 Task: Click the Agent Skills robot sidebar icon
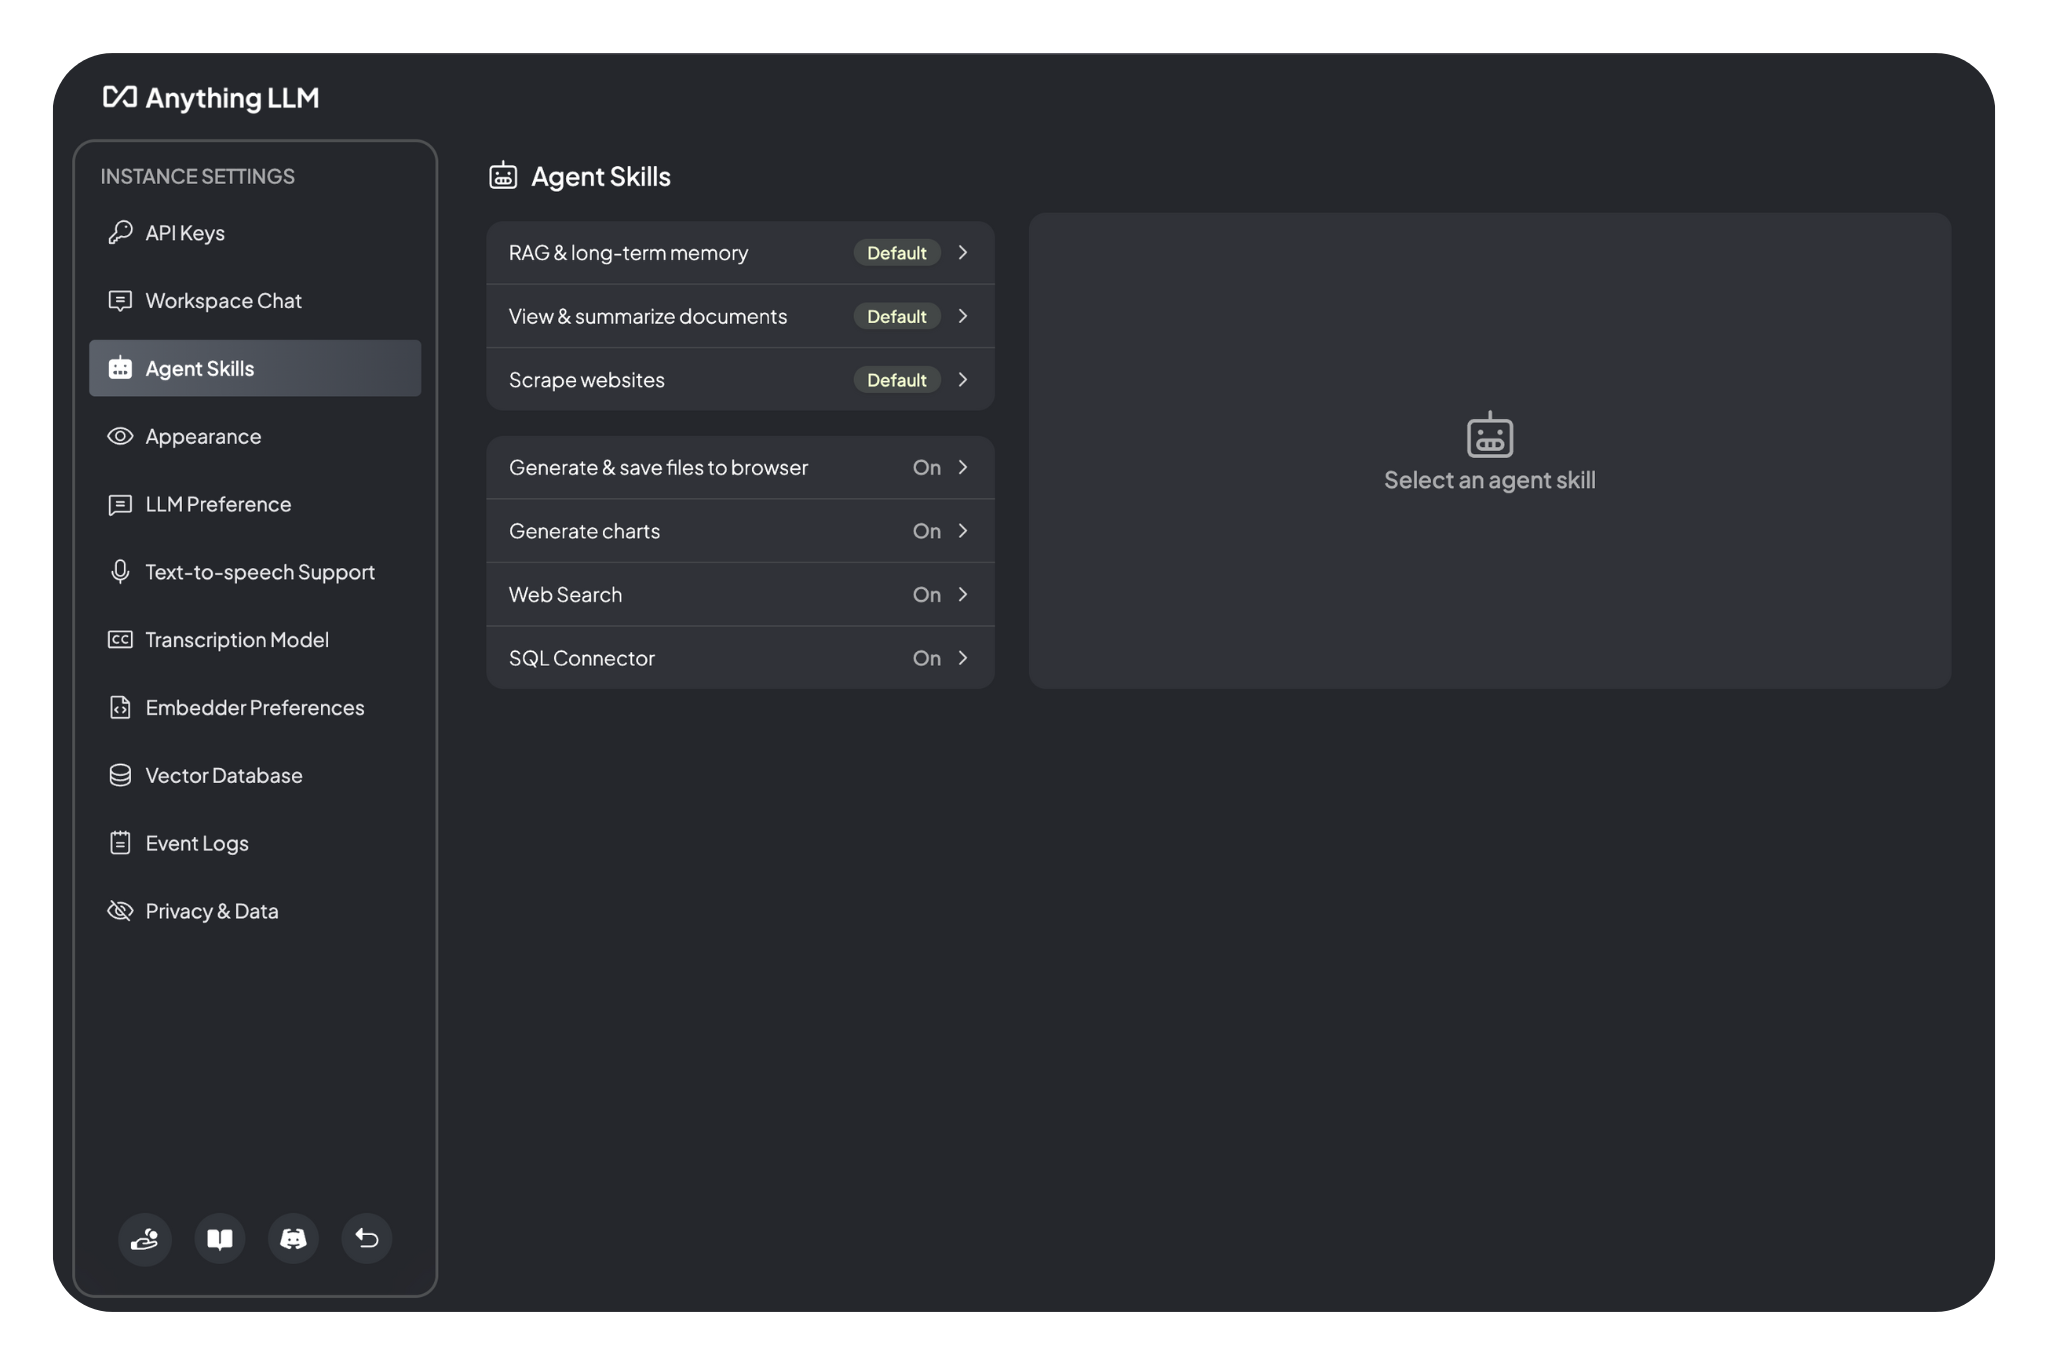coord(120,368)
